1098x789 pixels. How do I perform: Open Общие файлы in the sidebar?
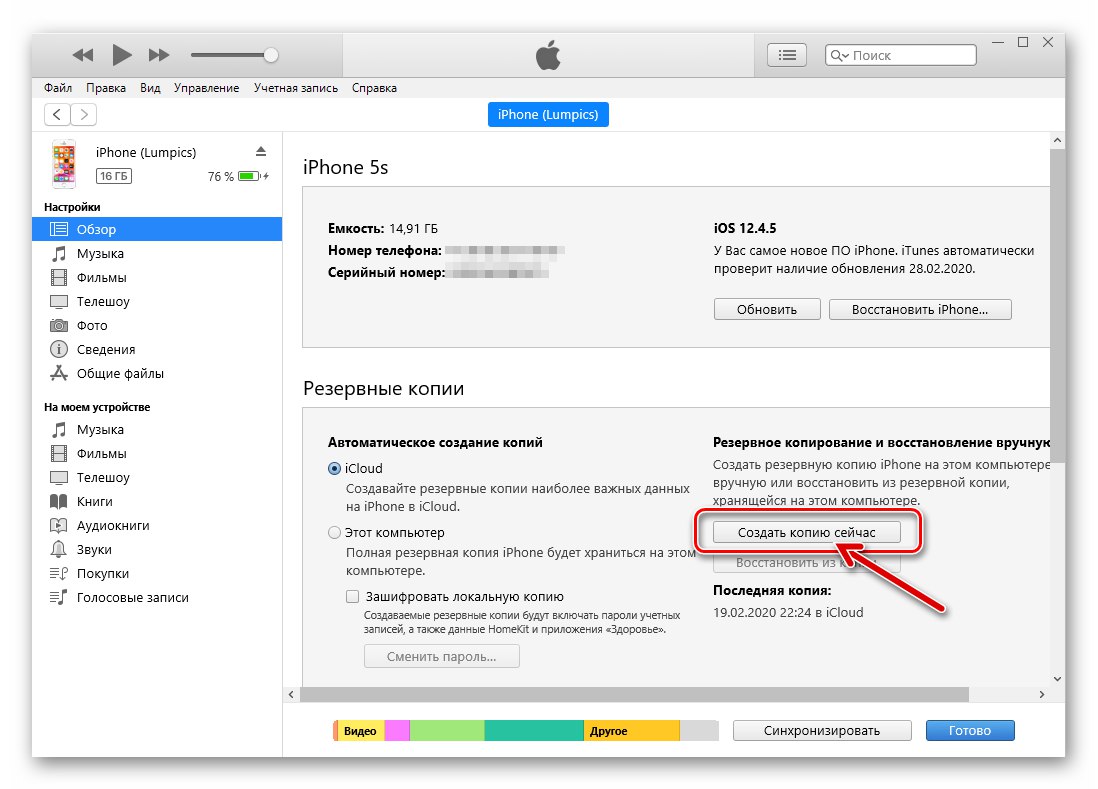[120, 373]
